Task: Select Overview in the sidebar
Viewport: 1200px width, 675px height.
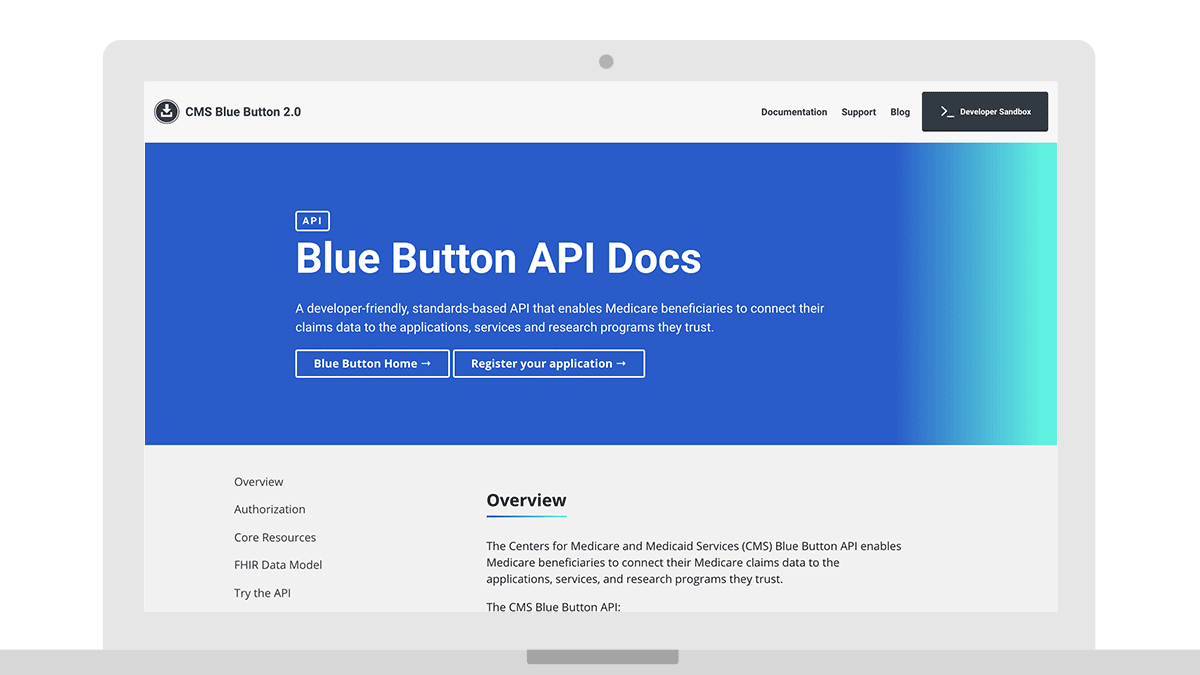Action: [x=259, y=482]
